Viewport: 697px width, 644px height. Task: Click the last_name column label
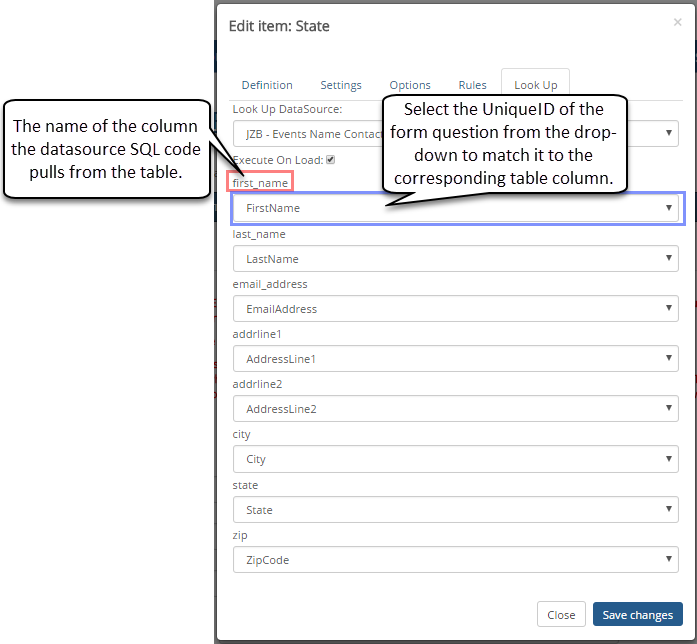[x=259, y=234]
